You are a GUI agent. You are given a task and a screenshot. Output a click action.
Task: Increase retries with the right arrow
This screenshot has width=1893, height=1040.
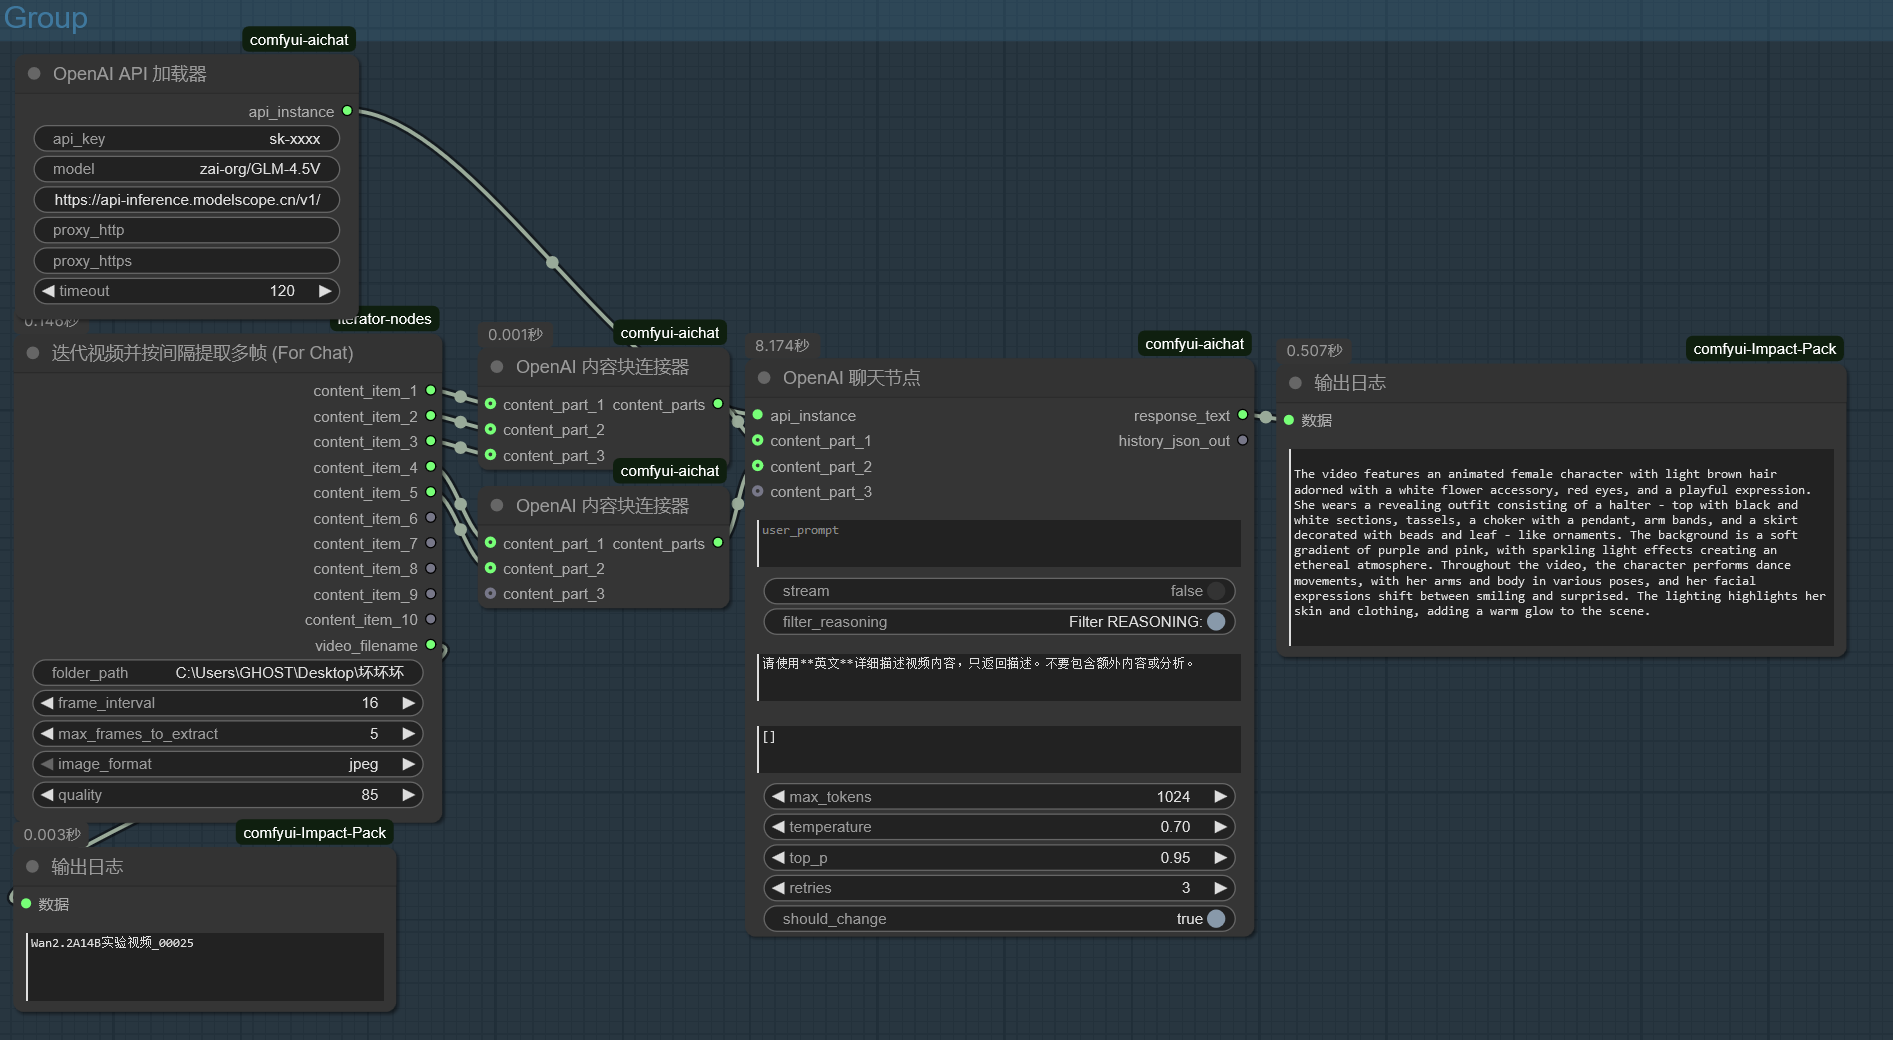coord(1221,888)
